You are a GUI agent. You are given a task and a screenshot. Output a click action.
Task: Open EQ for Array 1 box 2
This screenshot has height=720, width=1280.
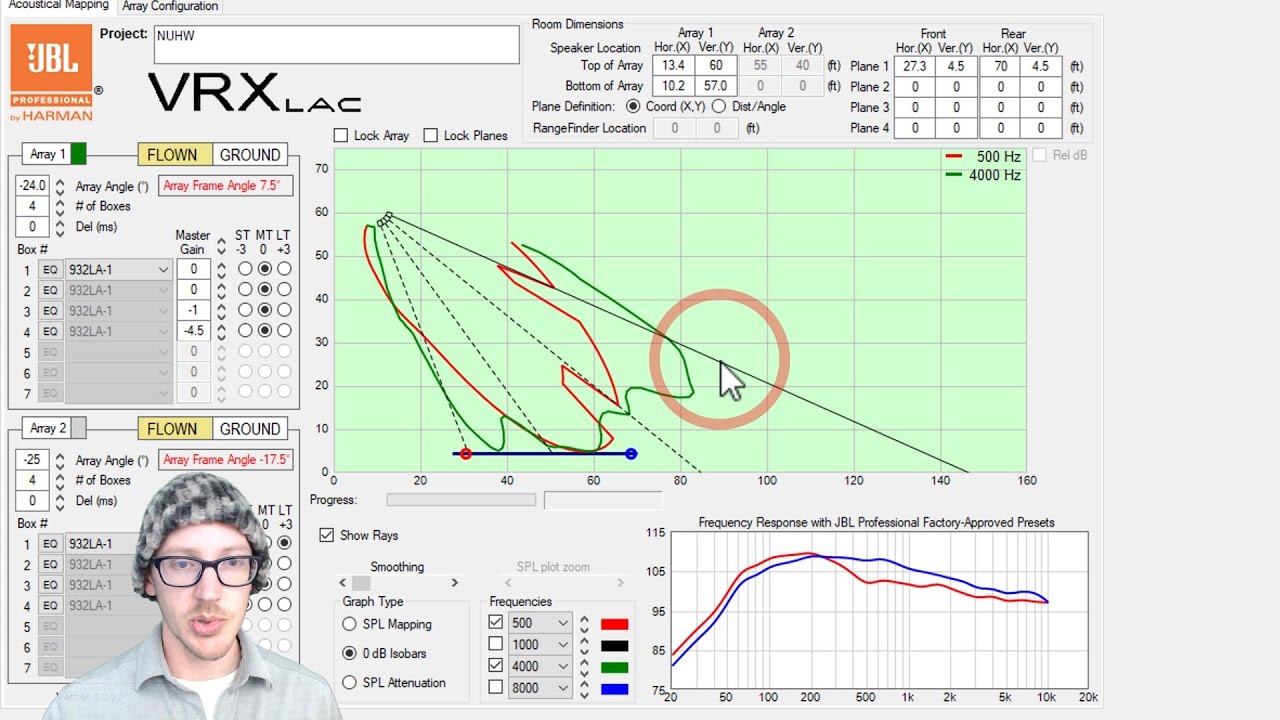coord(50,290)
